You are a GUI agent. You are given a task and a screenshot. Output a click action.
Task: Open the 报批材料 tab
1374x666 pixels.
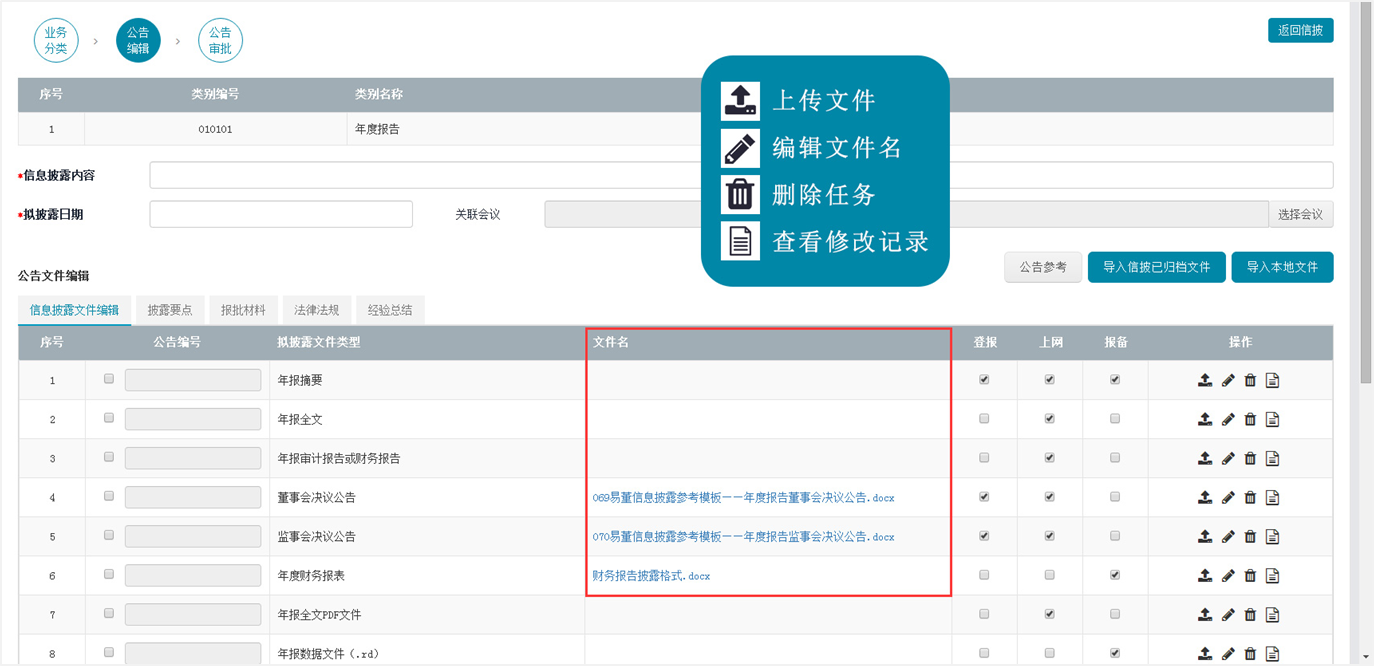click(243, 310)
